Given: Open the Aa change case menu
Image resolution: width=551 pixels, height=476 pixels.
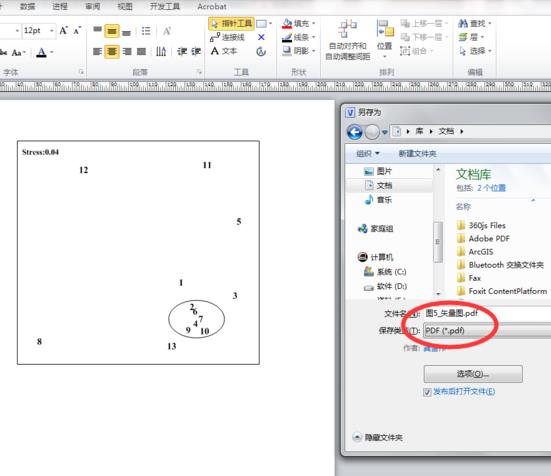Looking at the screenshot, I should (x=18, y=53).
